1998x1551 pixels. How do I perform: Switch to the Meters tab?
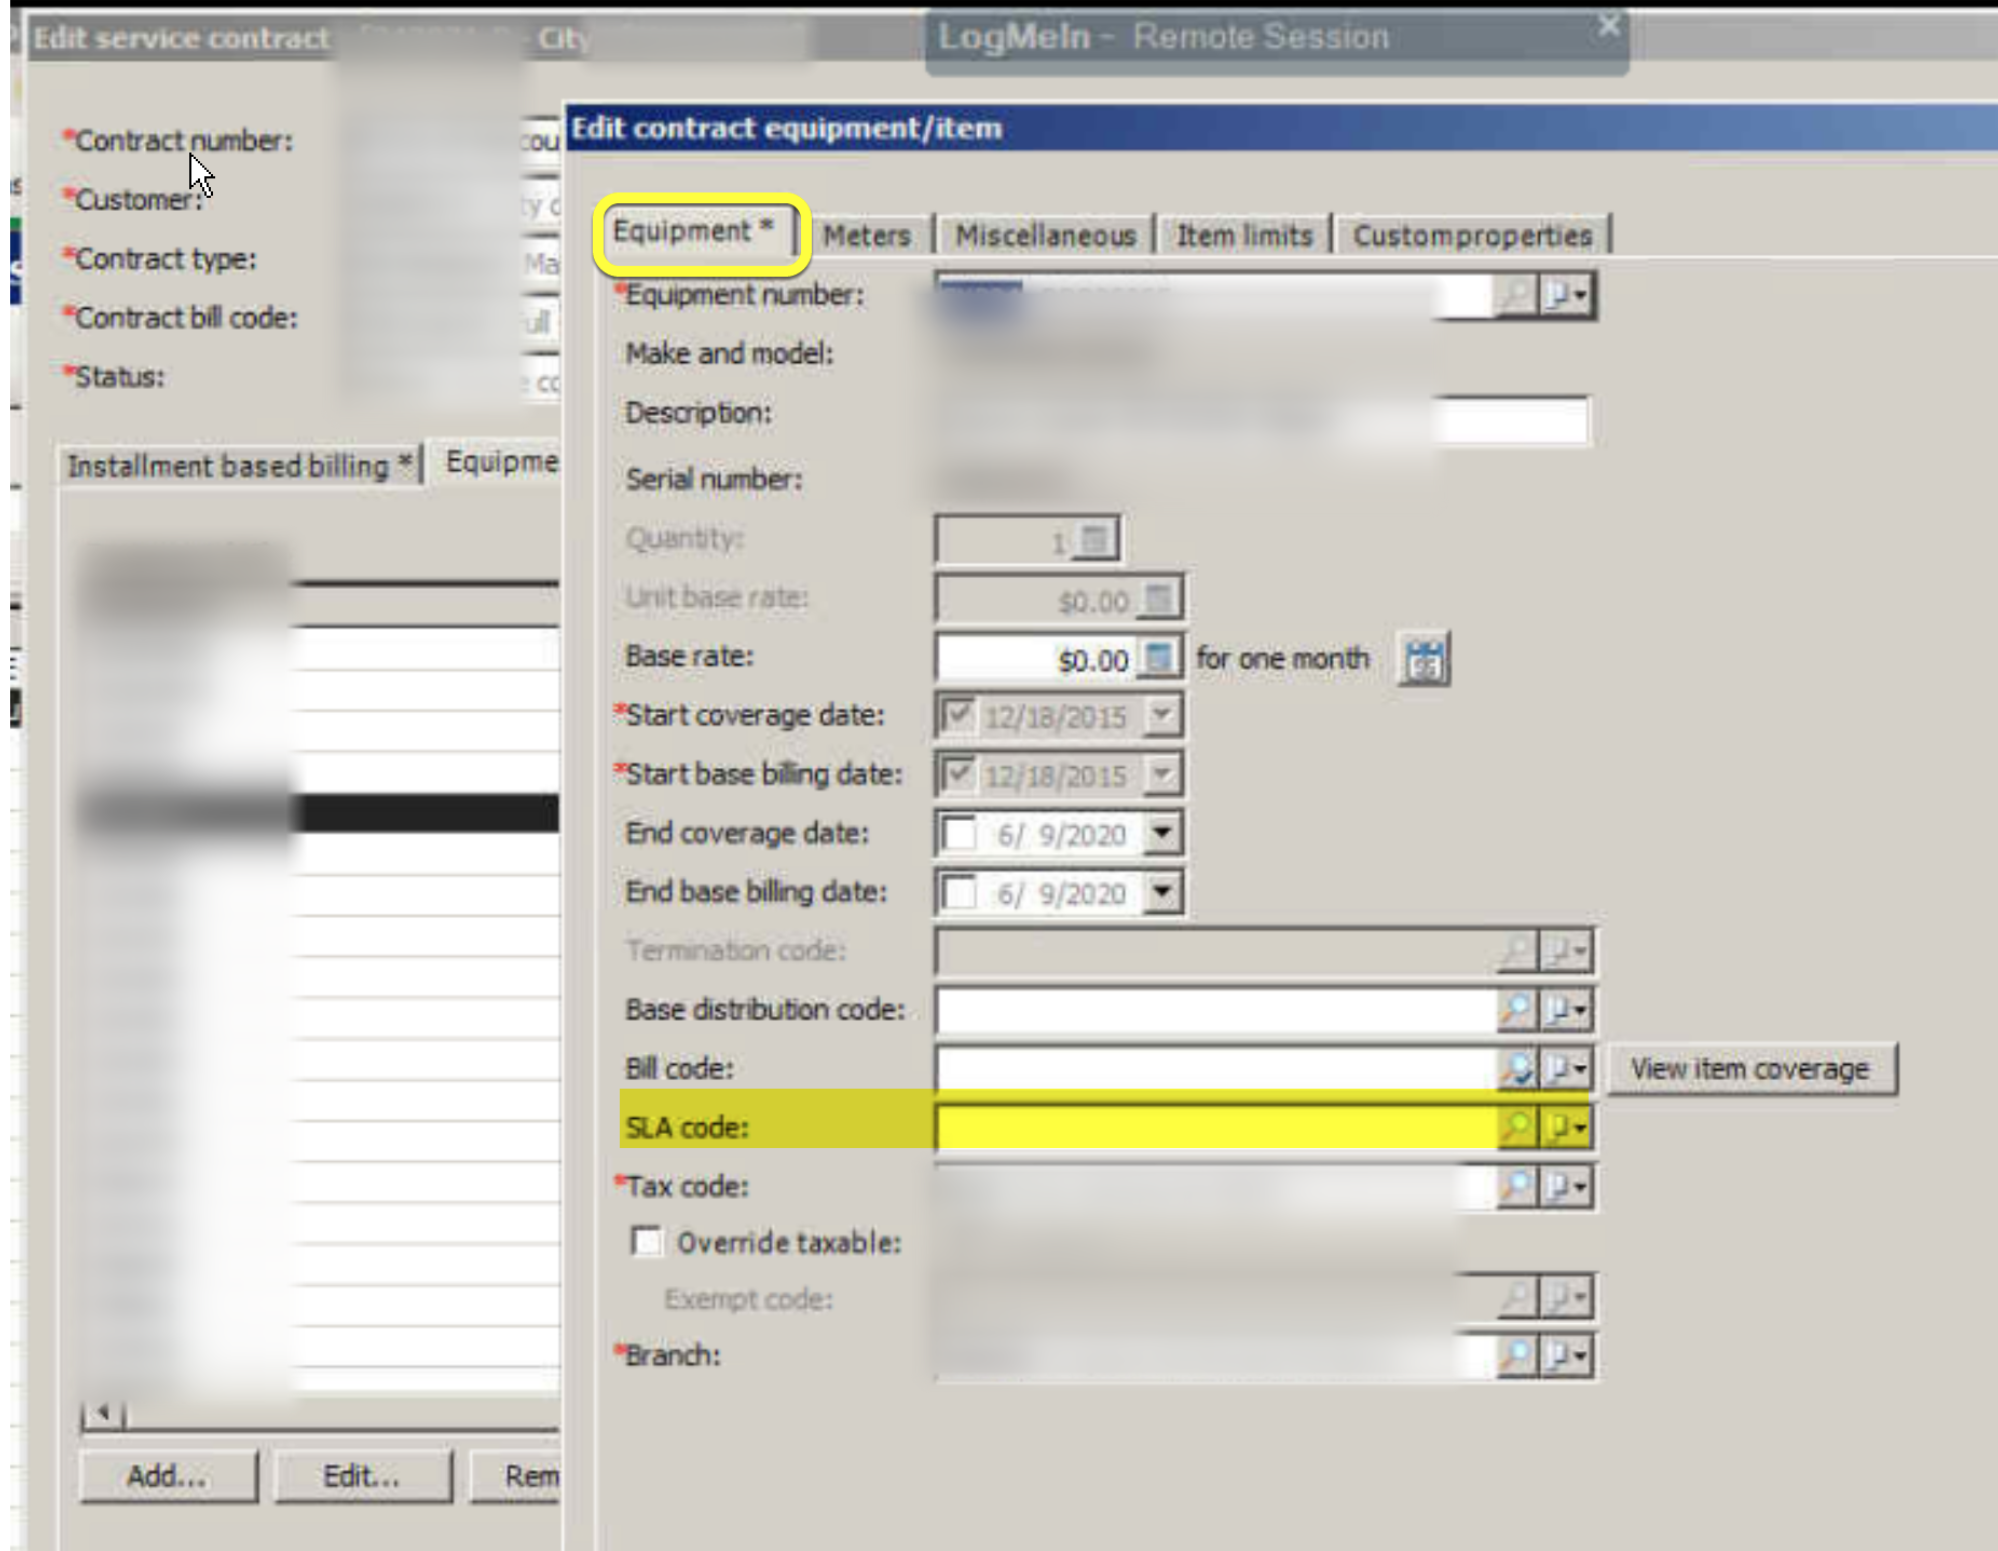[867, 236]
